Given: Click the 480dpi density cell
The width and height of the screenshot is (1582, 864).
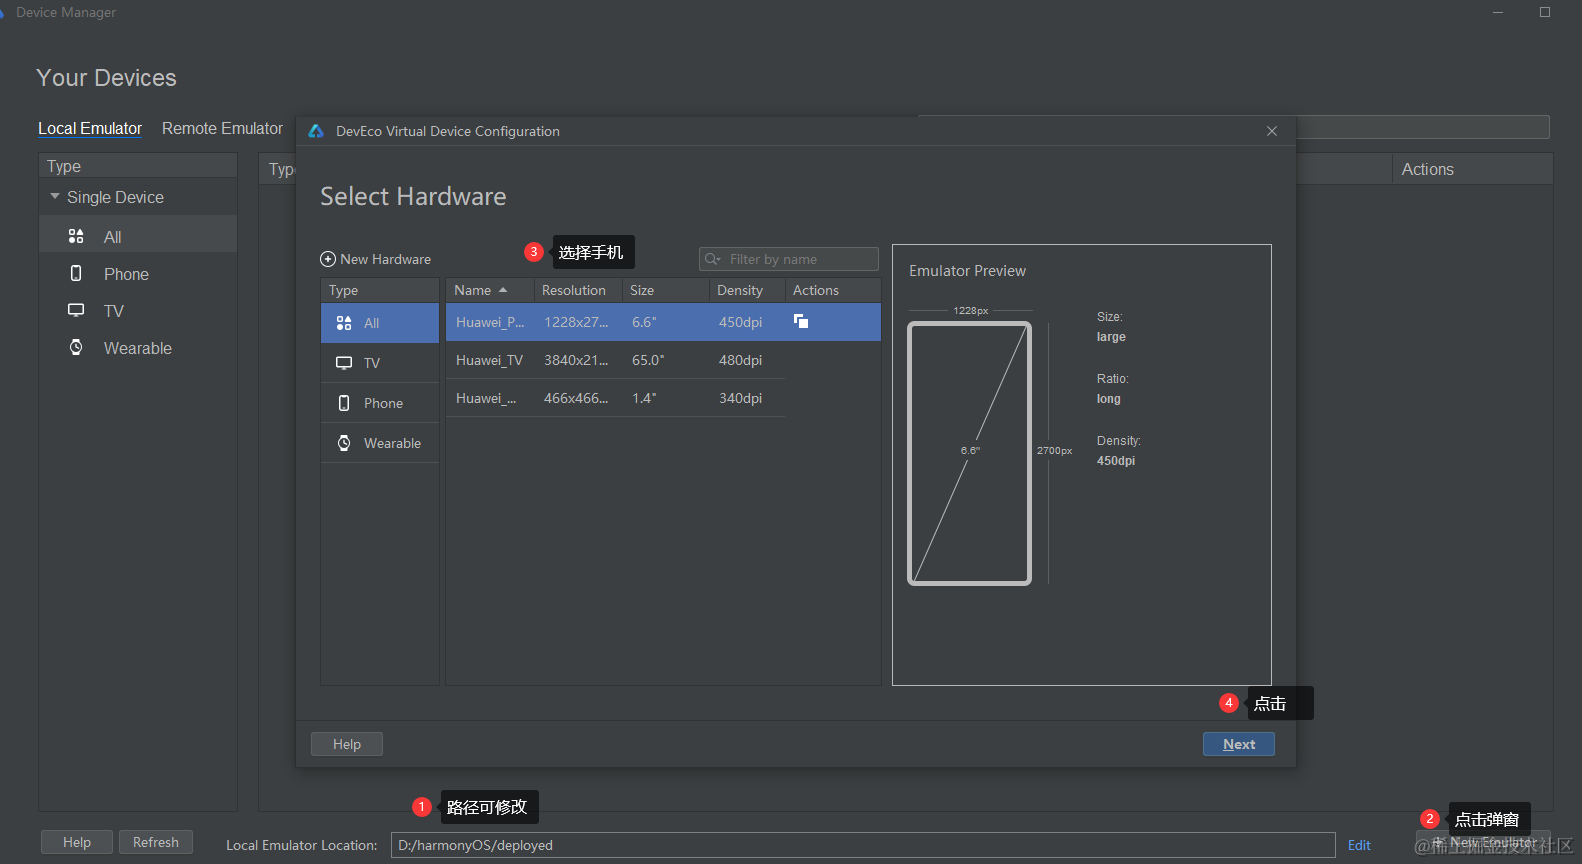Looking at the screenshot, I should tap(740, 360).
